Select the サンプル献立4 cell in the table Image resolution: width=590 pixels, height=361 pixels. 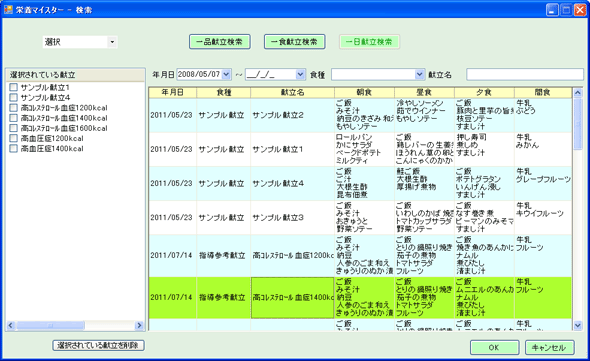292,184
